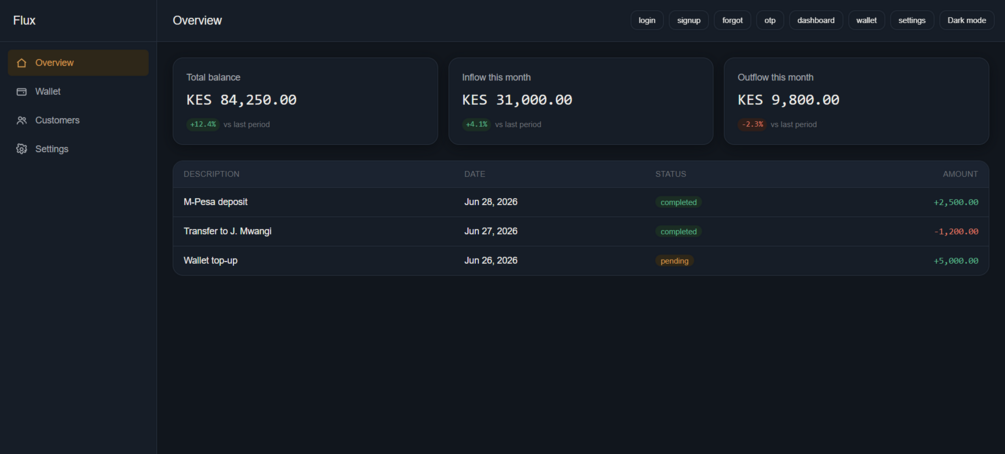Select the KES 9,800.00 outflow value
The image size is (1005, 454).
tap(788, 100)
